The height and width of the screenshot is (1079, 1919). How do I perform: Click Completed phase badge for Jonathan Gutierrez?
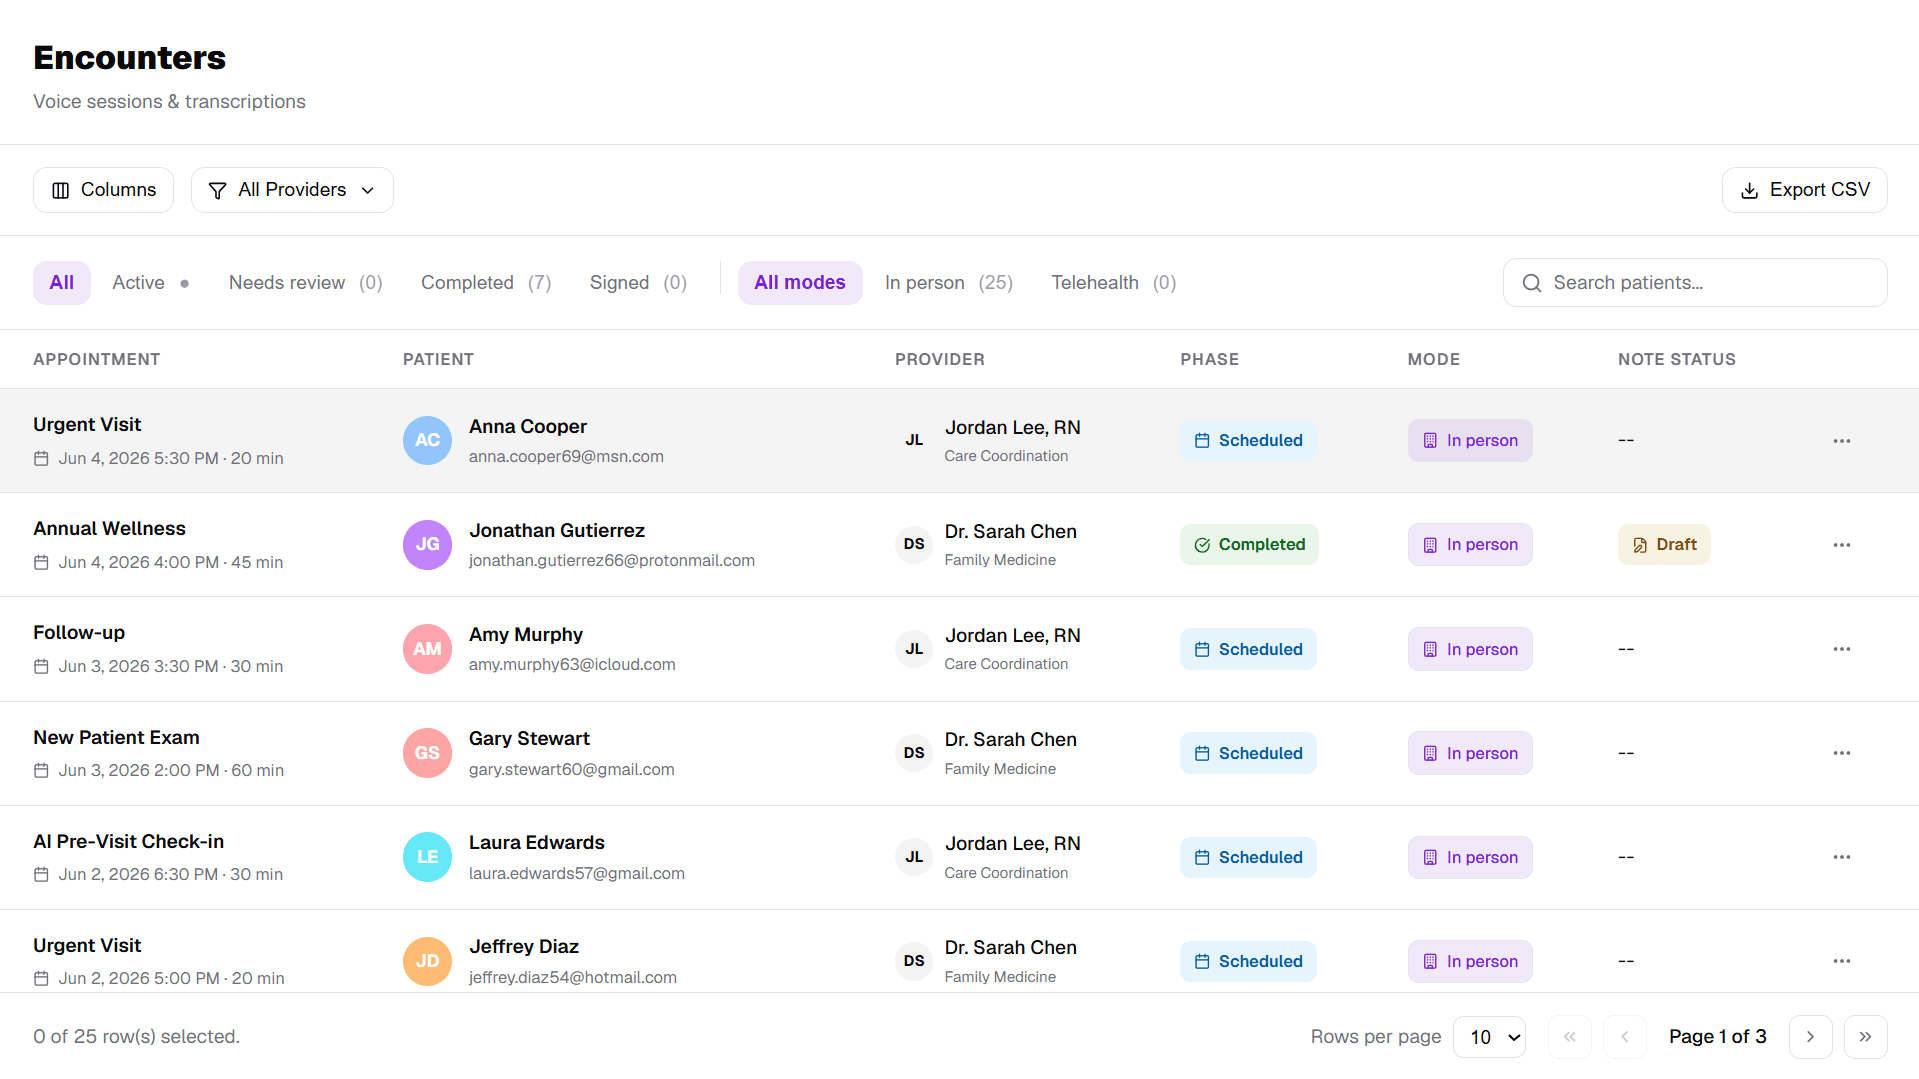click(1249, 545)
